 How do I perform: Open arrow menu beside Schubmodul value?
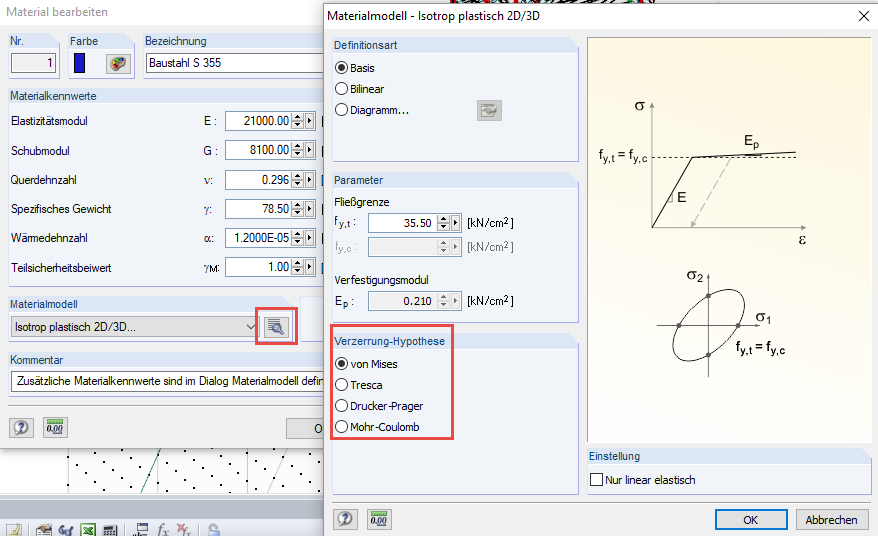[309, 150]
